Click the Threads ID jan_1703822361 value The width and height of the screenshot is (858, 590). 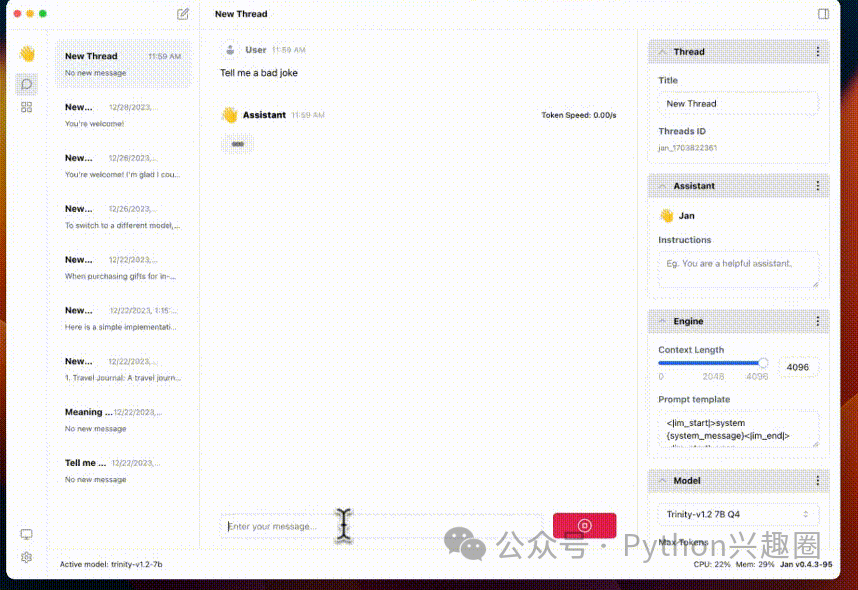pos(687,148)
